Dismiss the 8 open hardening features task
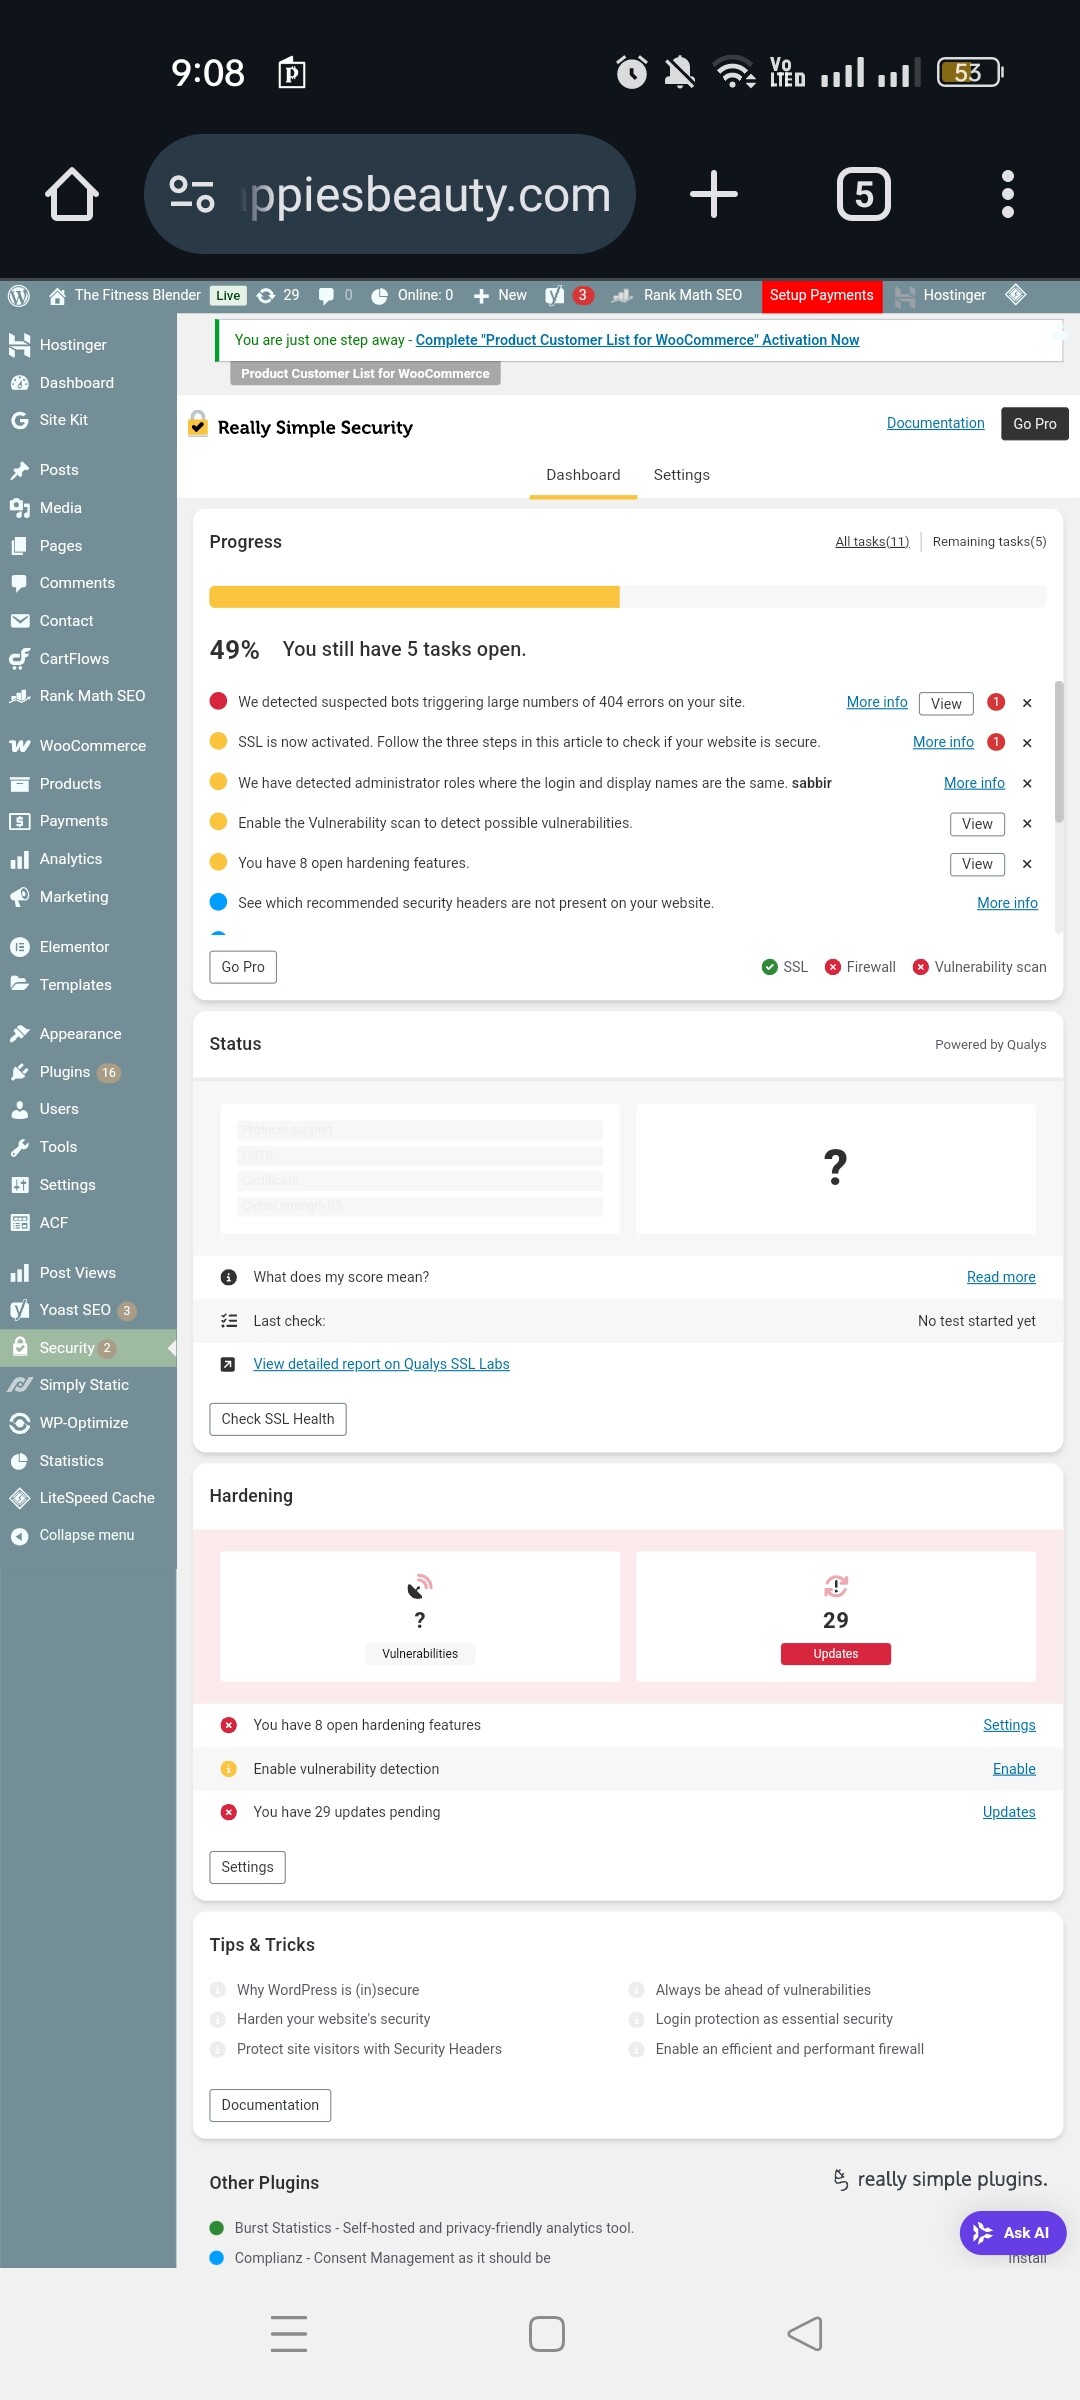This screenshot has height=2400, width=1080. [x=1027, y=864]
